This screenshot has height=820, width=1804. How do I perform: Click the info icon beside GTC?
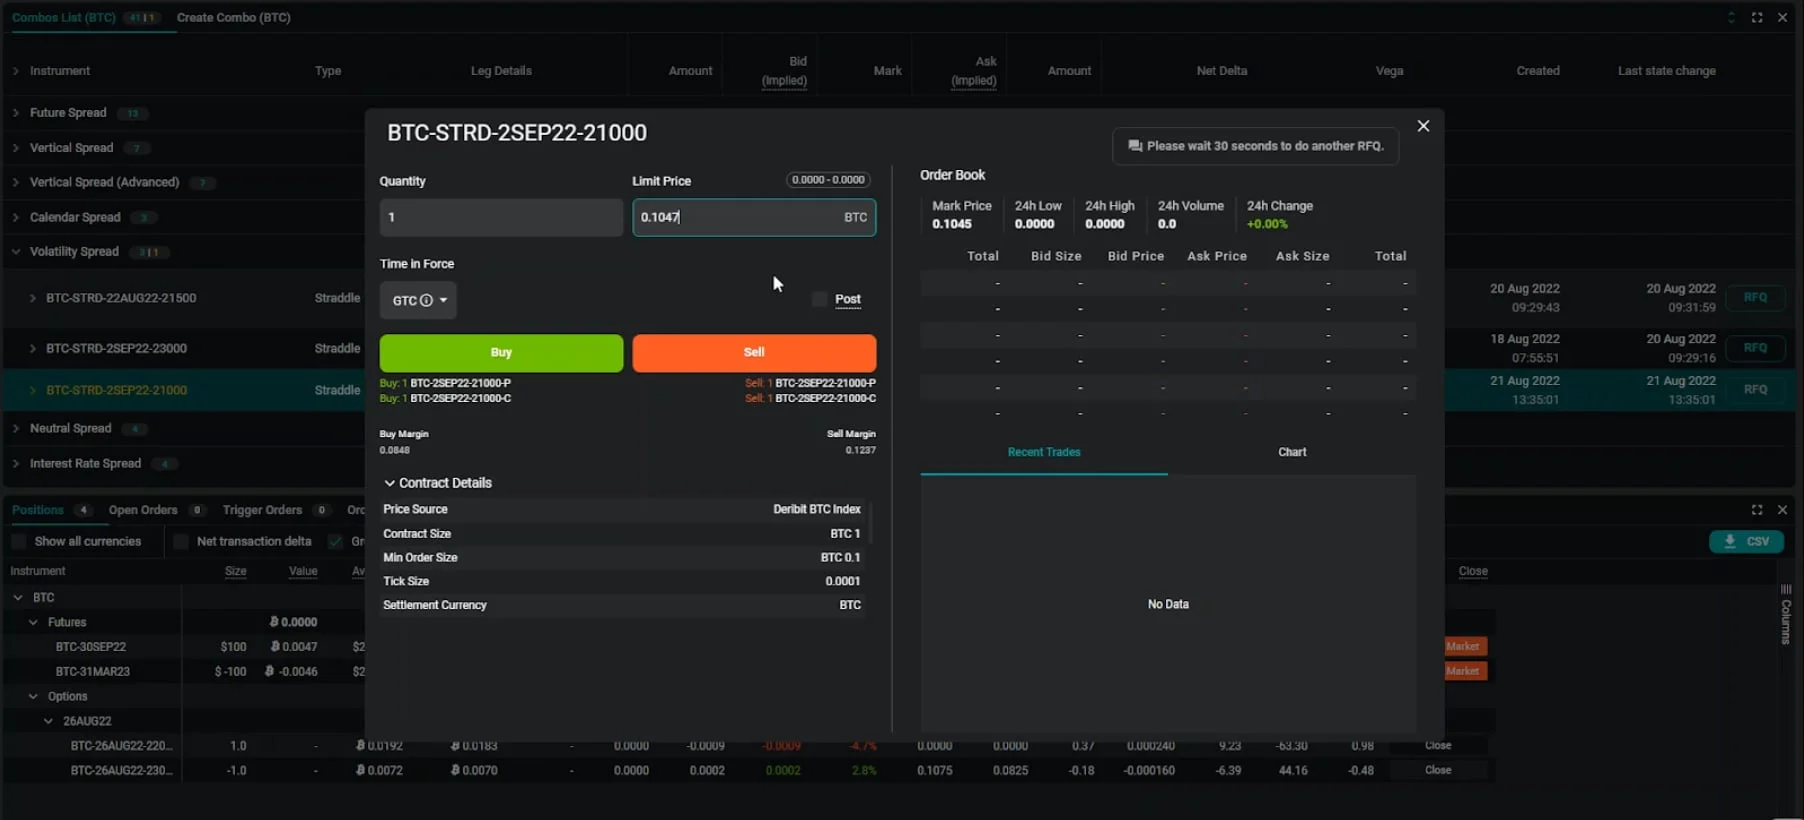[426, 300]
